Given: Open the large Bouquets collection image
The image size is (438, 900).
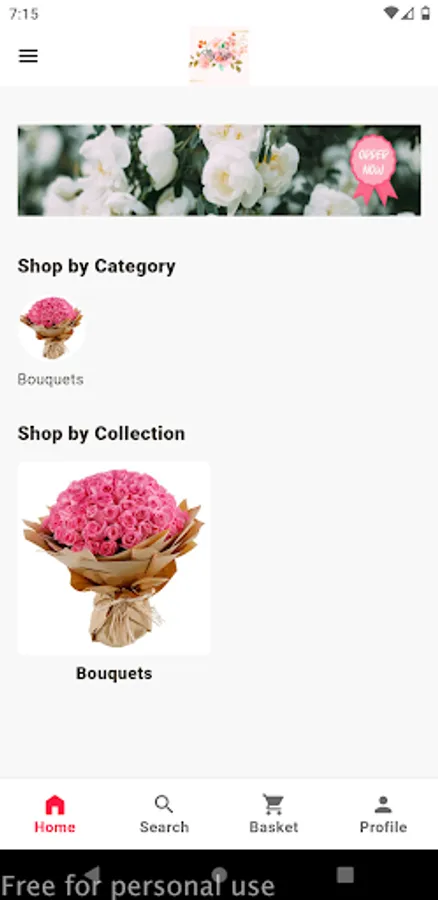Looking at the screenshot, I should 114,558.
